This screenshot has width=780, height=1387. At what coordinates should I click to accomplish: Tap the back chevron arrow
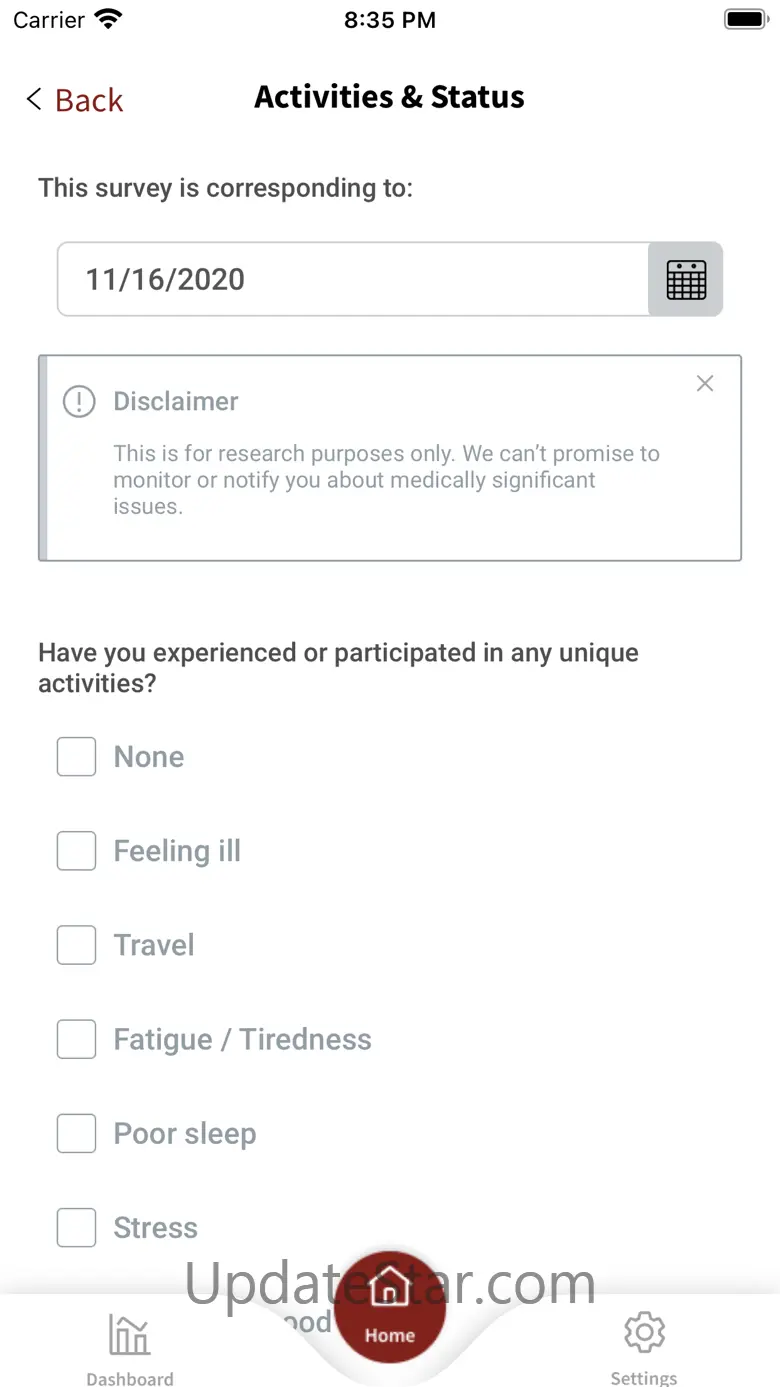pos(34,99)
